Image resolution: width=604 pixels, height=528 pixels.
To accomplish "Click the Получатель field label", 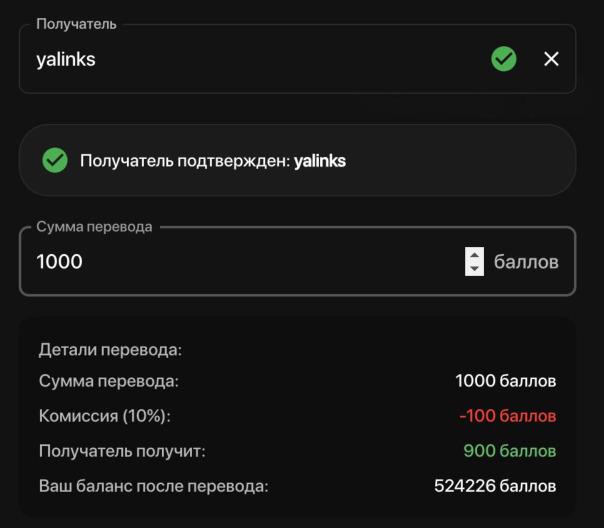I will pos(76,24).
